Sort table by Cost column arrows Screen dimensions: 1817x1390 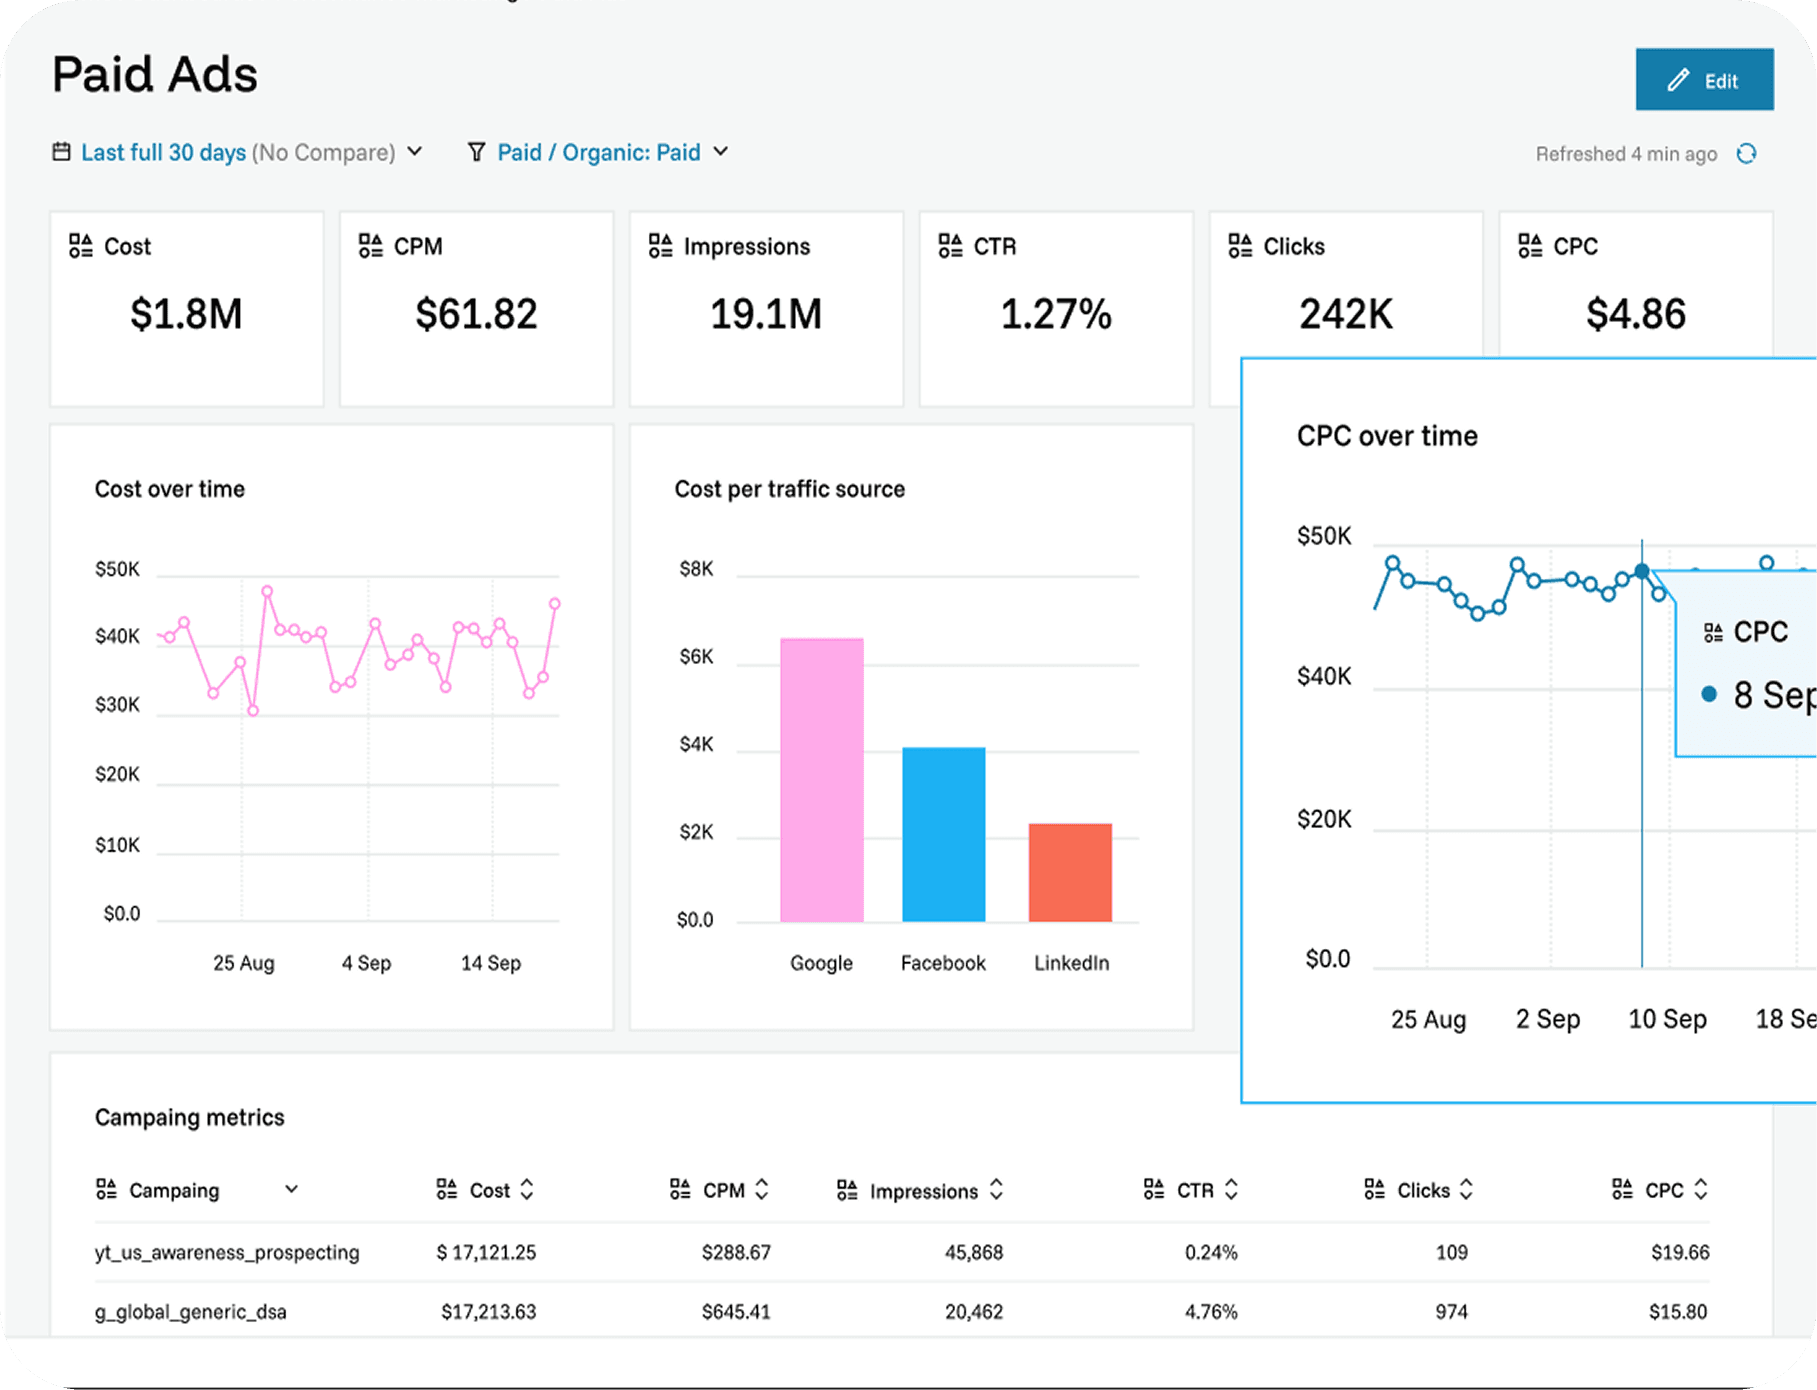[527, 1189]
